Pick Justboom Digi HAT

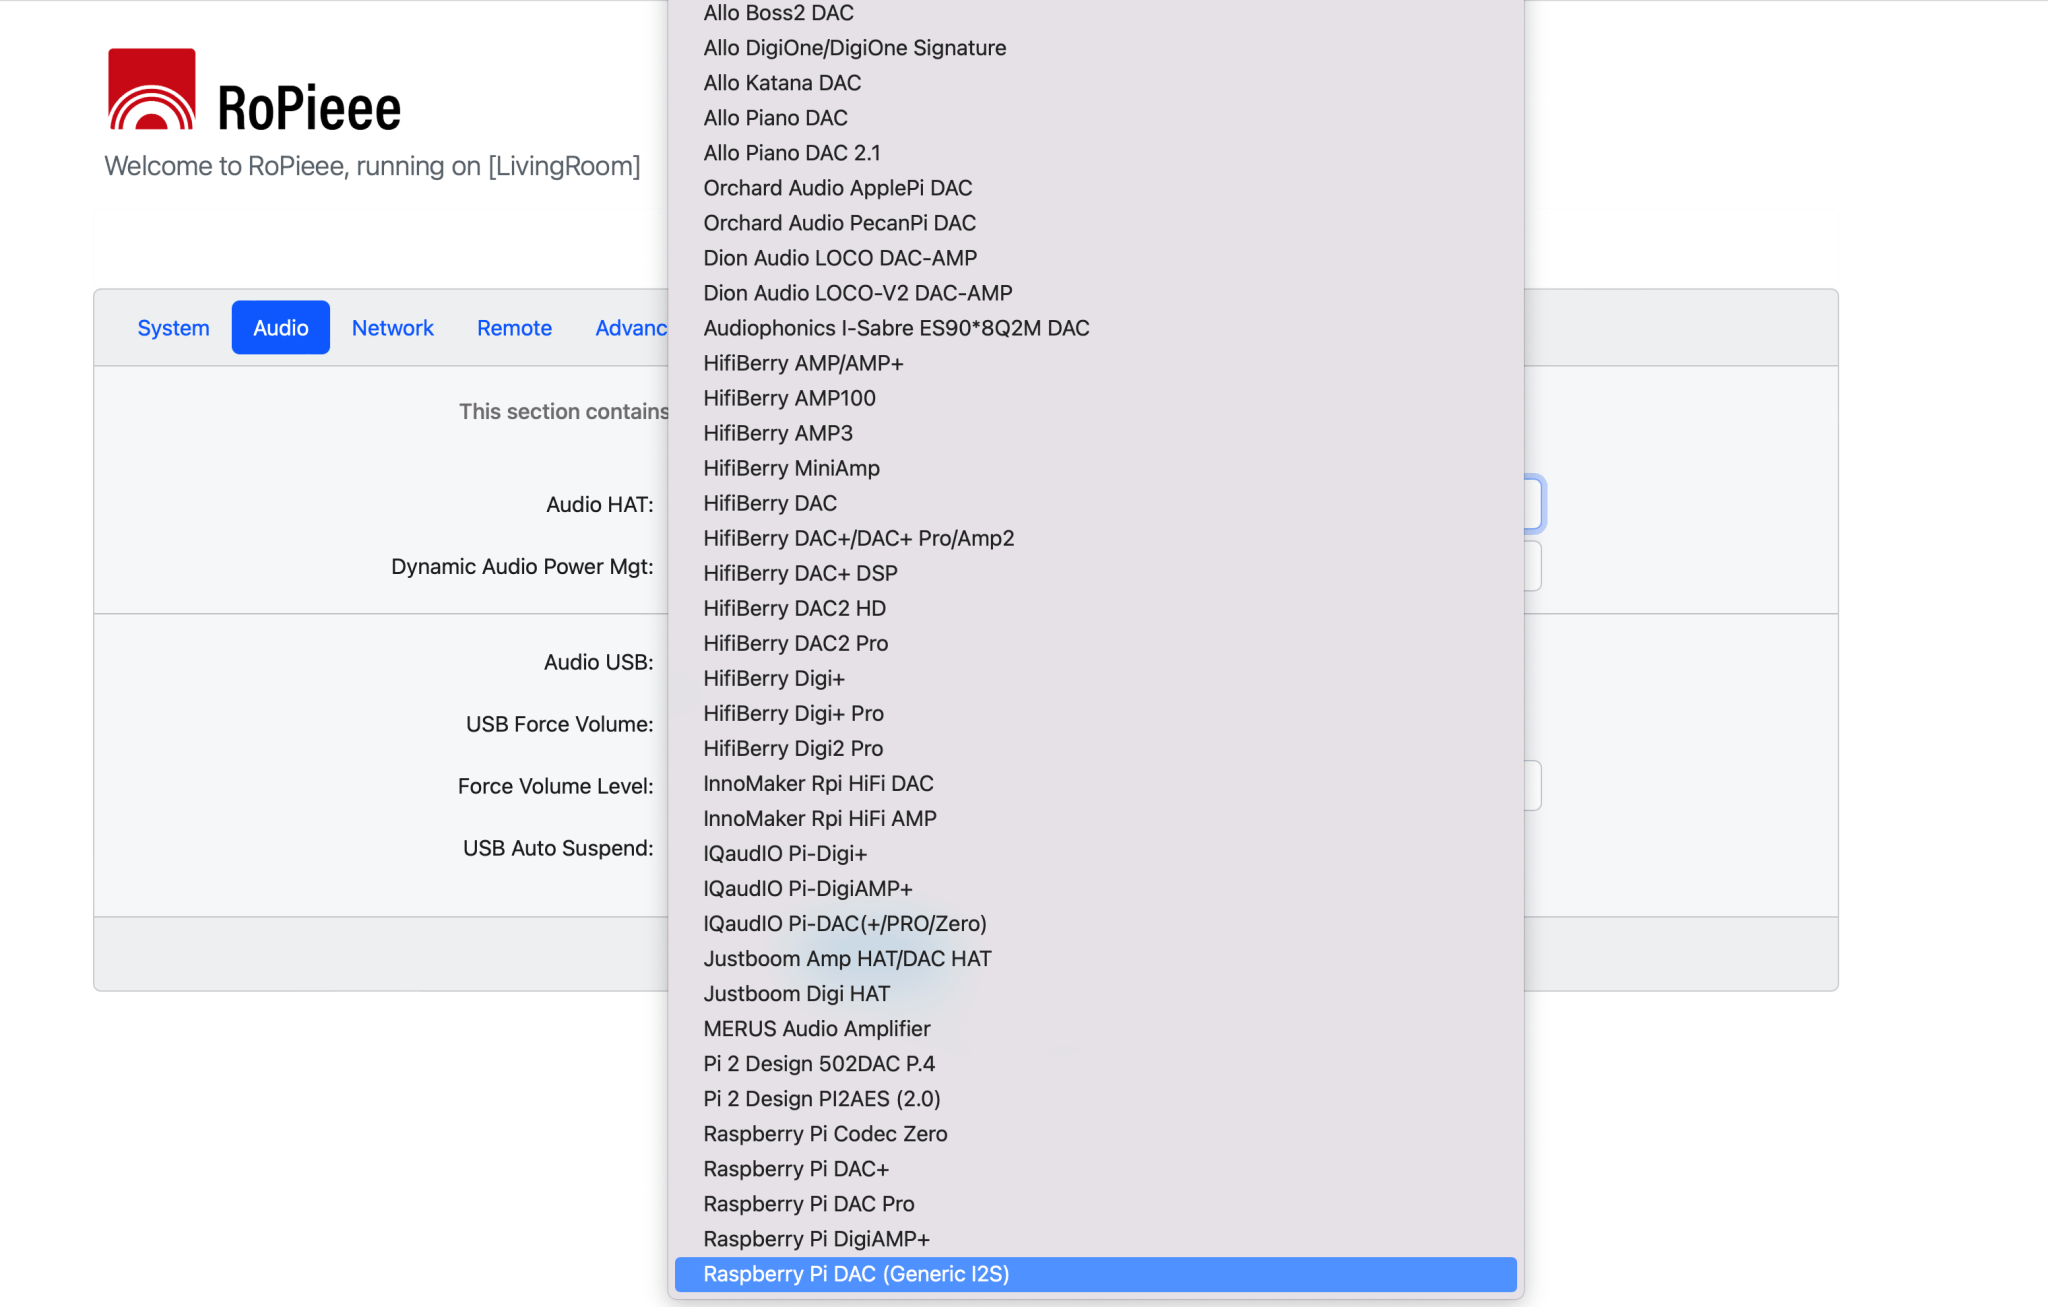point(1096,993)
